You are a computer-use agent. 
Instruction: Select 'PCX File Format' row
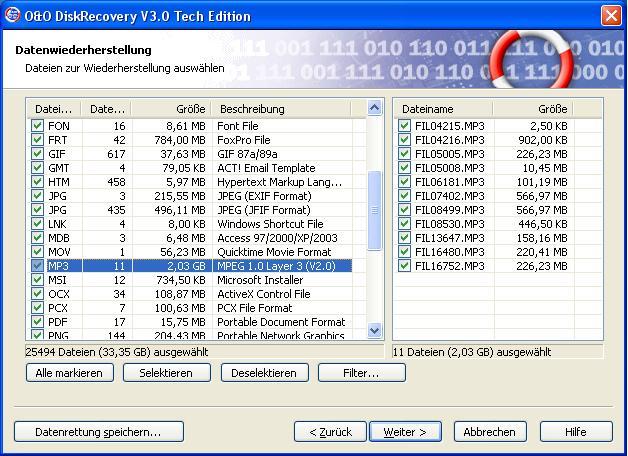pos(254,308)
